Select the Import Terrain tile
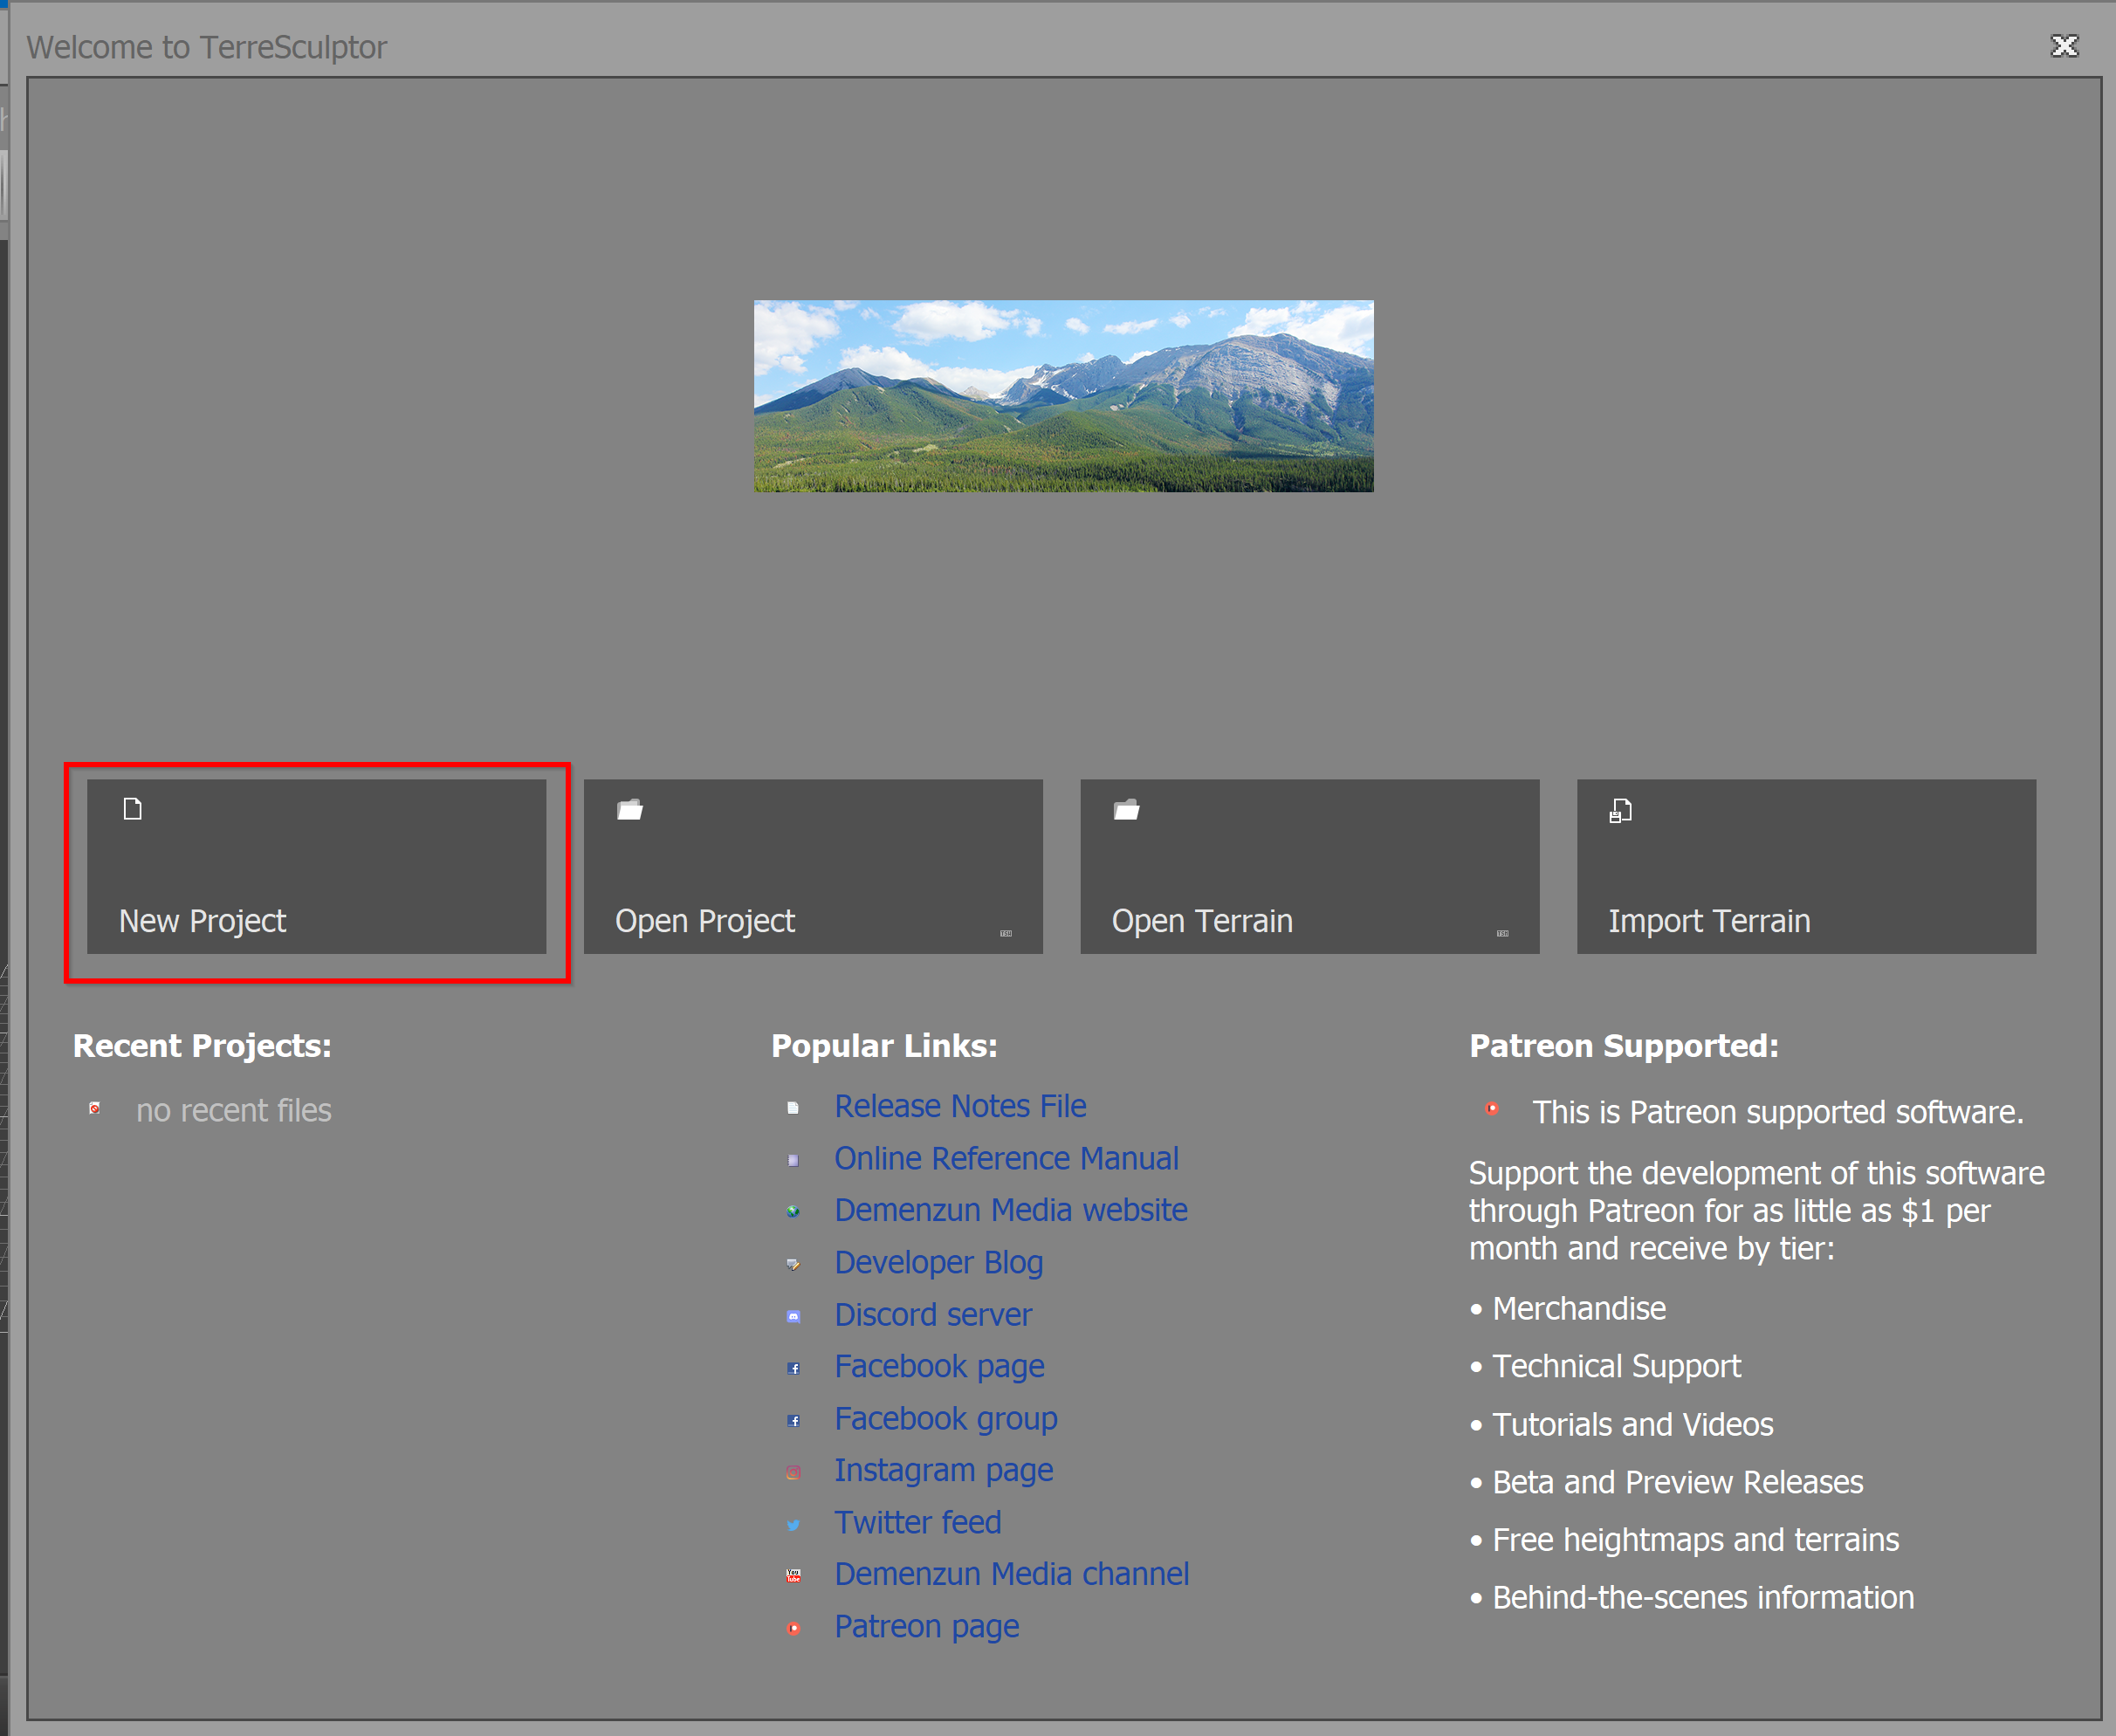This screenshot has height=1736, width=2116. pyautogui.click(x=1806, y=866)
